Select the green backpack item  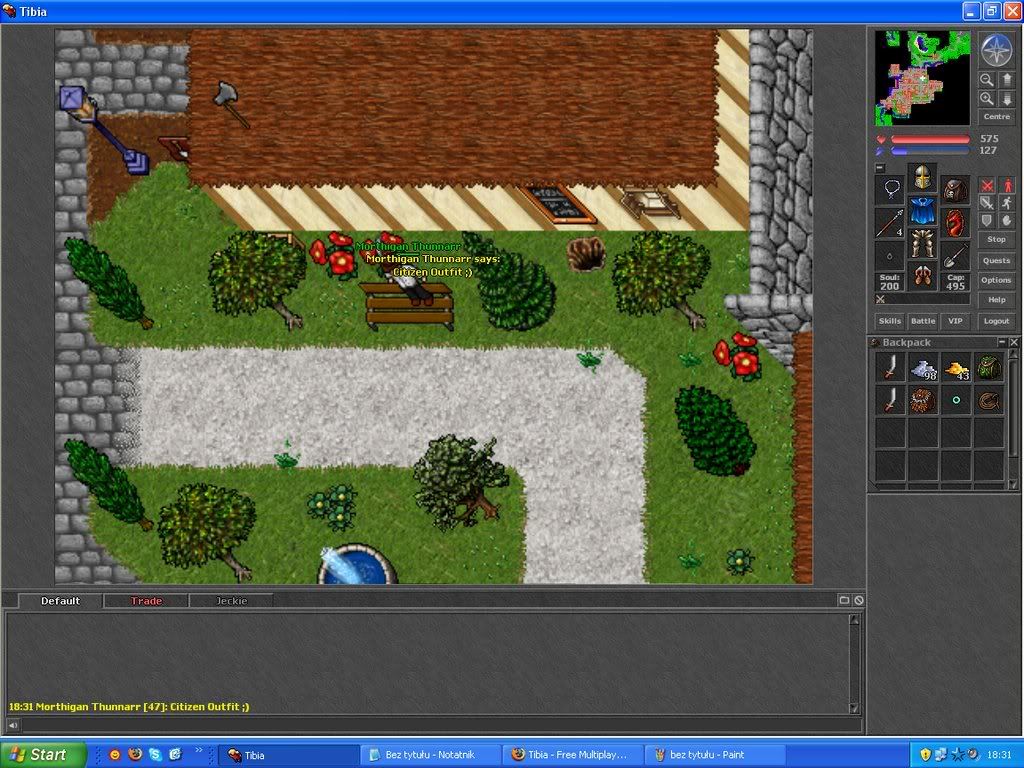click(989, 367)
